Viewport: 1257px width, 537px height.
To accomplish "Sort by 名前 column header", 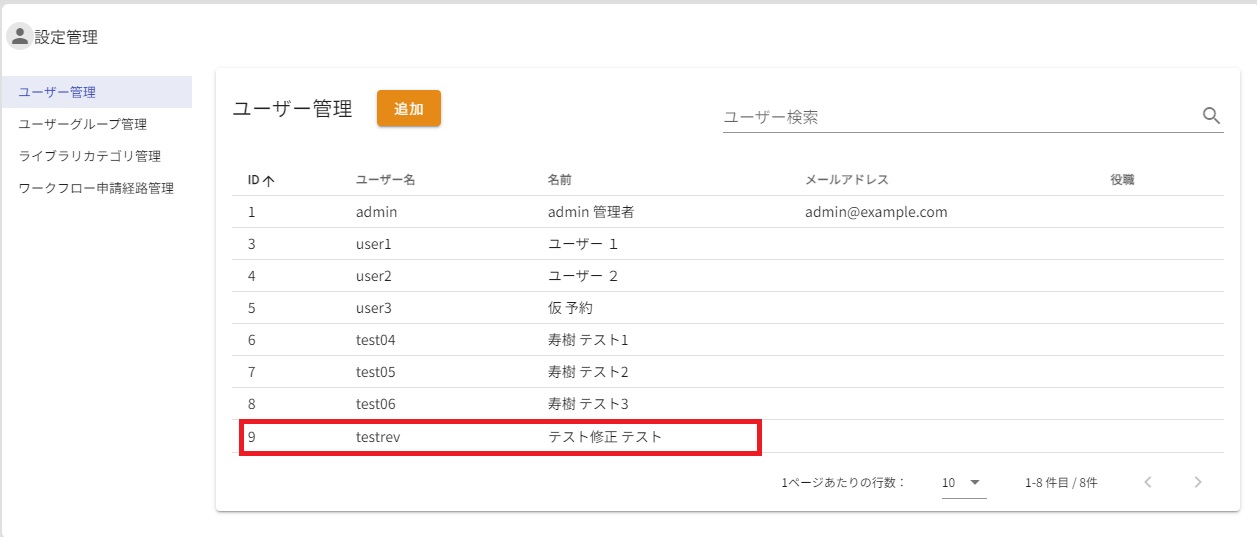I will (559, 180).
